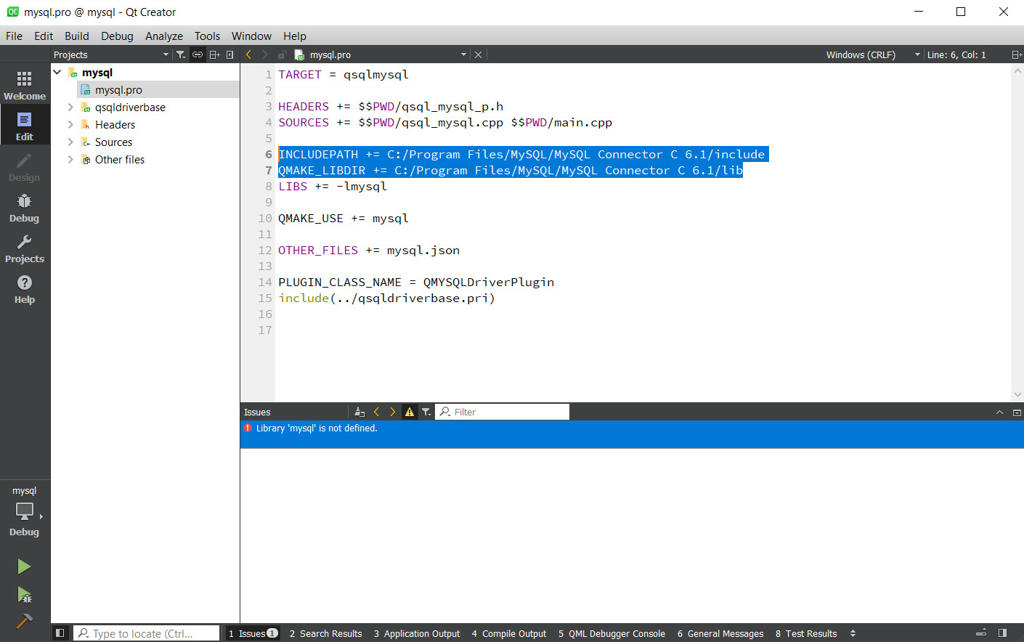Close the Issues output pane

pos(1016,412)
